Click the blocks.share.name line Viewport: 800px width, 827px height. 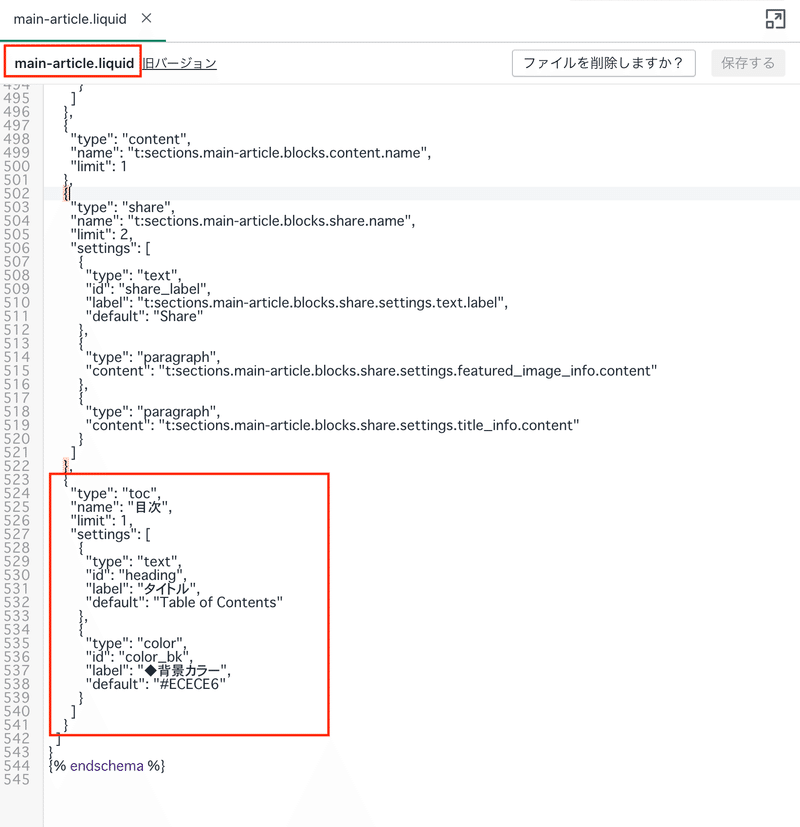coord(243,221)
